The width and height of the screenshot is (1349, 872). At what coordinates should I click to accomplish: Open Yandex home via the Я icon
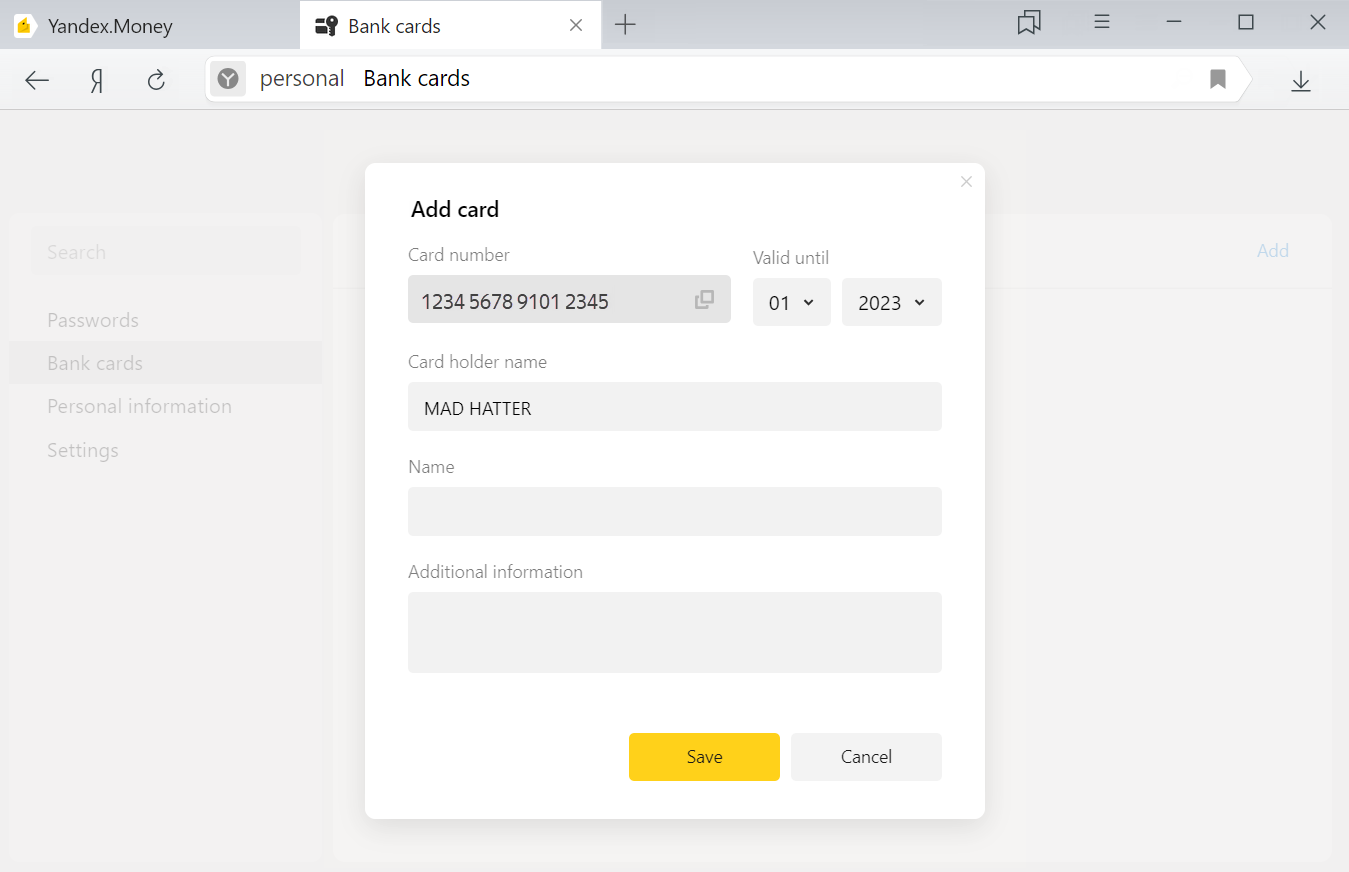pyautogui.click(x=97, y=80)
